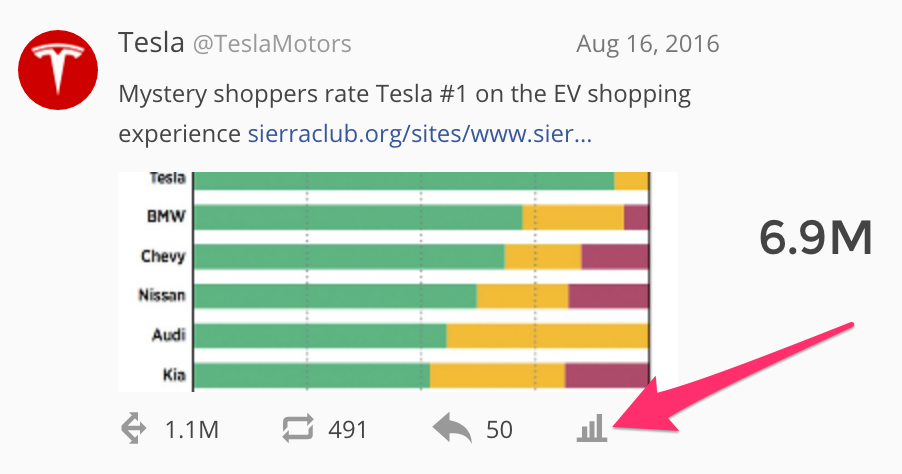This screenshot has width=902, height=474.
Task: Click the yellow segment of the Audi bar
Action: [x=547, y=336]
